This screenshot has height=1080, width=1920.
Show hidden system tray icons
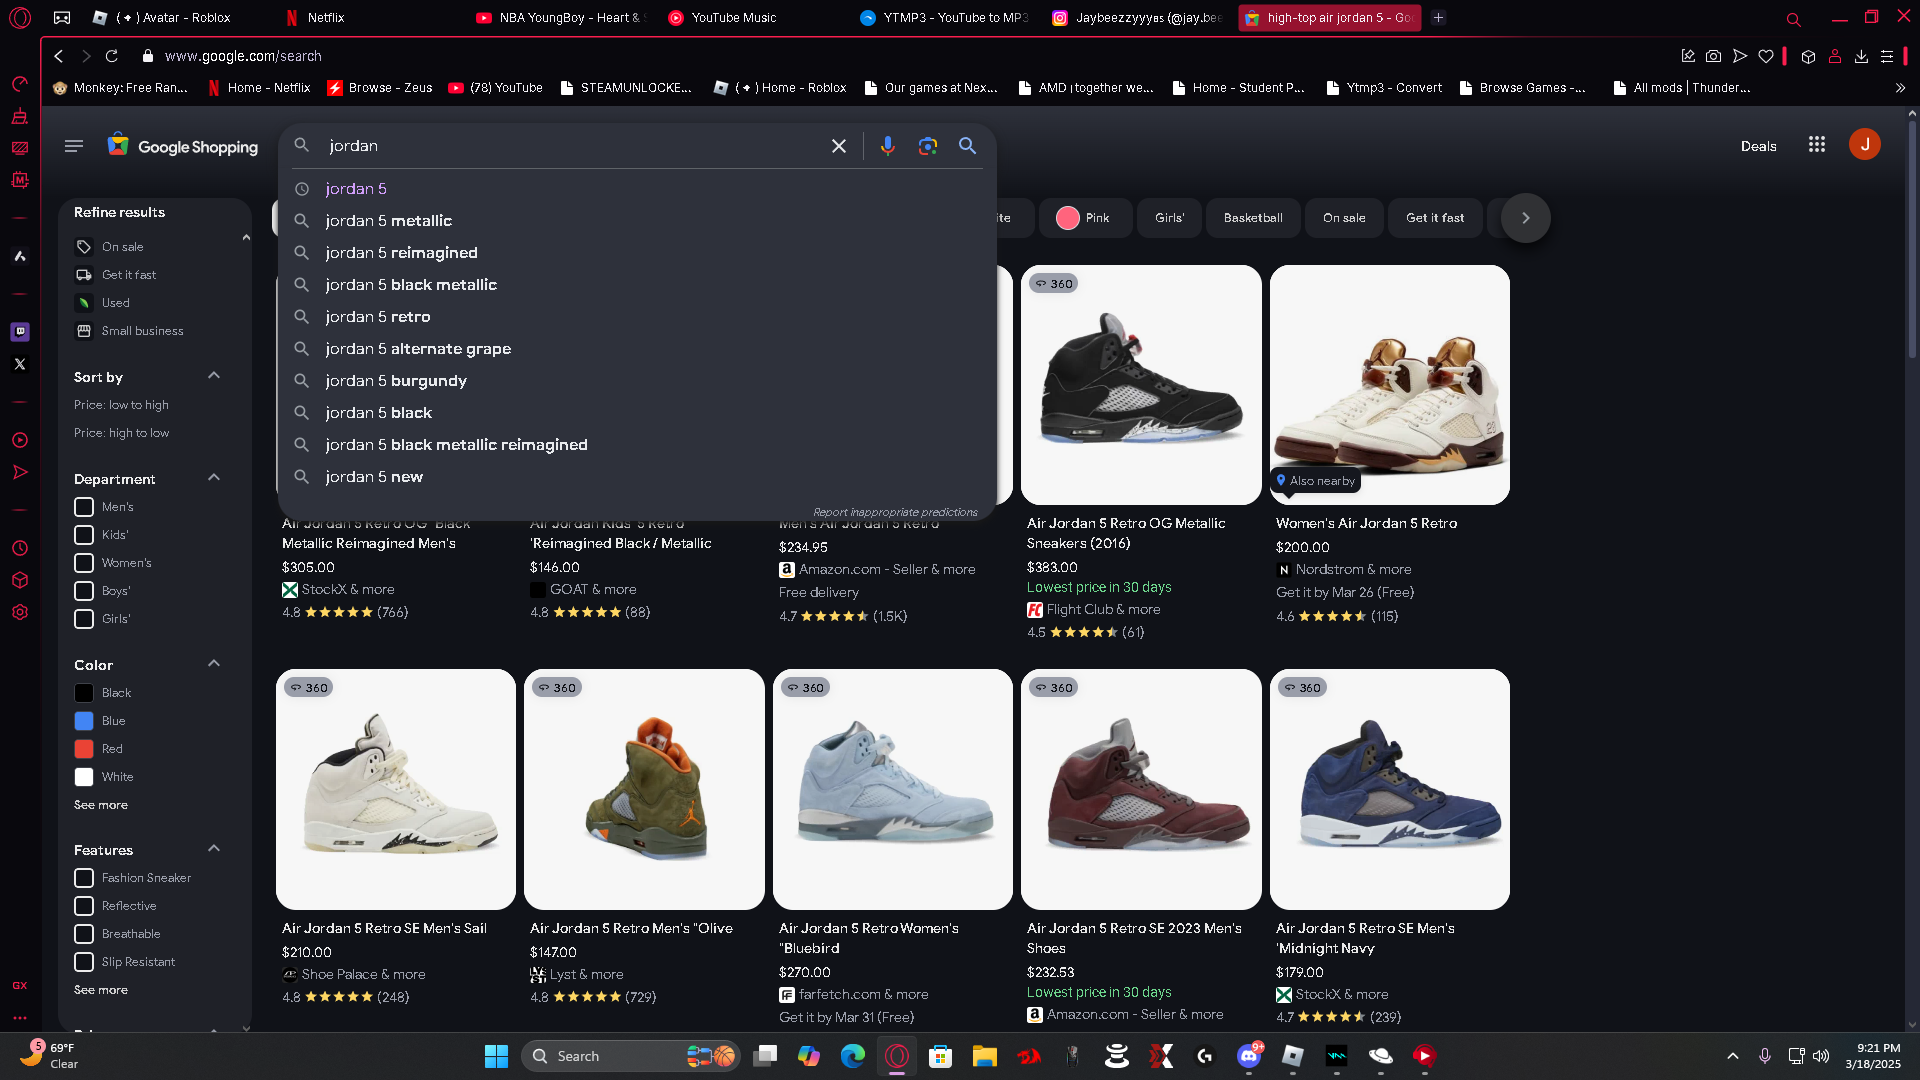point(1733,1056)
